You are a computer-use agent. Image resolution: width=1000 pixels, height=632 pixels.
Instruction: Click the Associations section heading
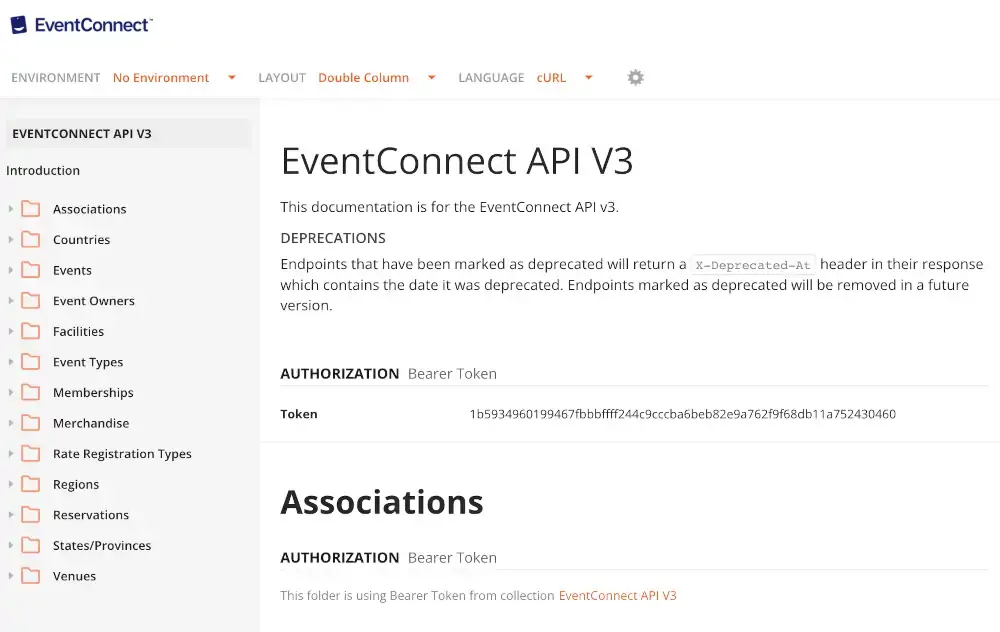pos(382,502)
